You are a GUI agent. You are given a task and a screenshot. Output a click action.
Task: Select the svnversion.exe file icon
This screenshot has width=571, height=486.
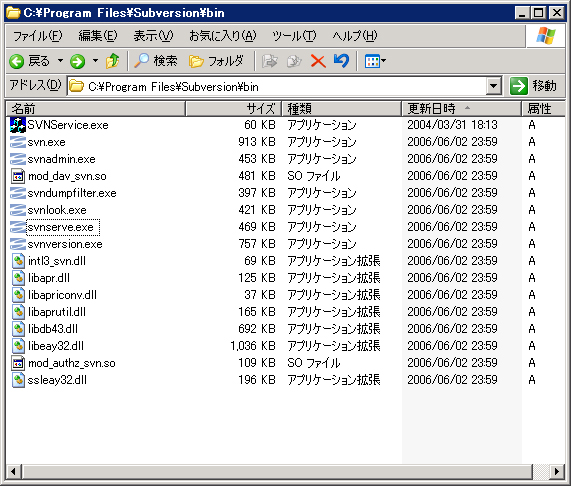tap(17, 244)
